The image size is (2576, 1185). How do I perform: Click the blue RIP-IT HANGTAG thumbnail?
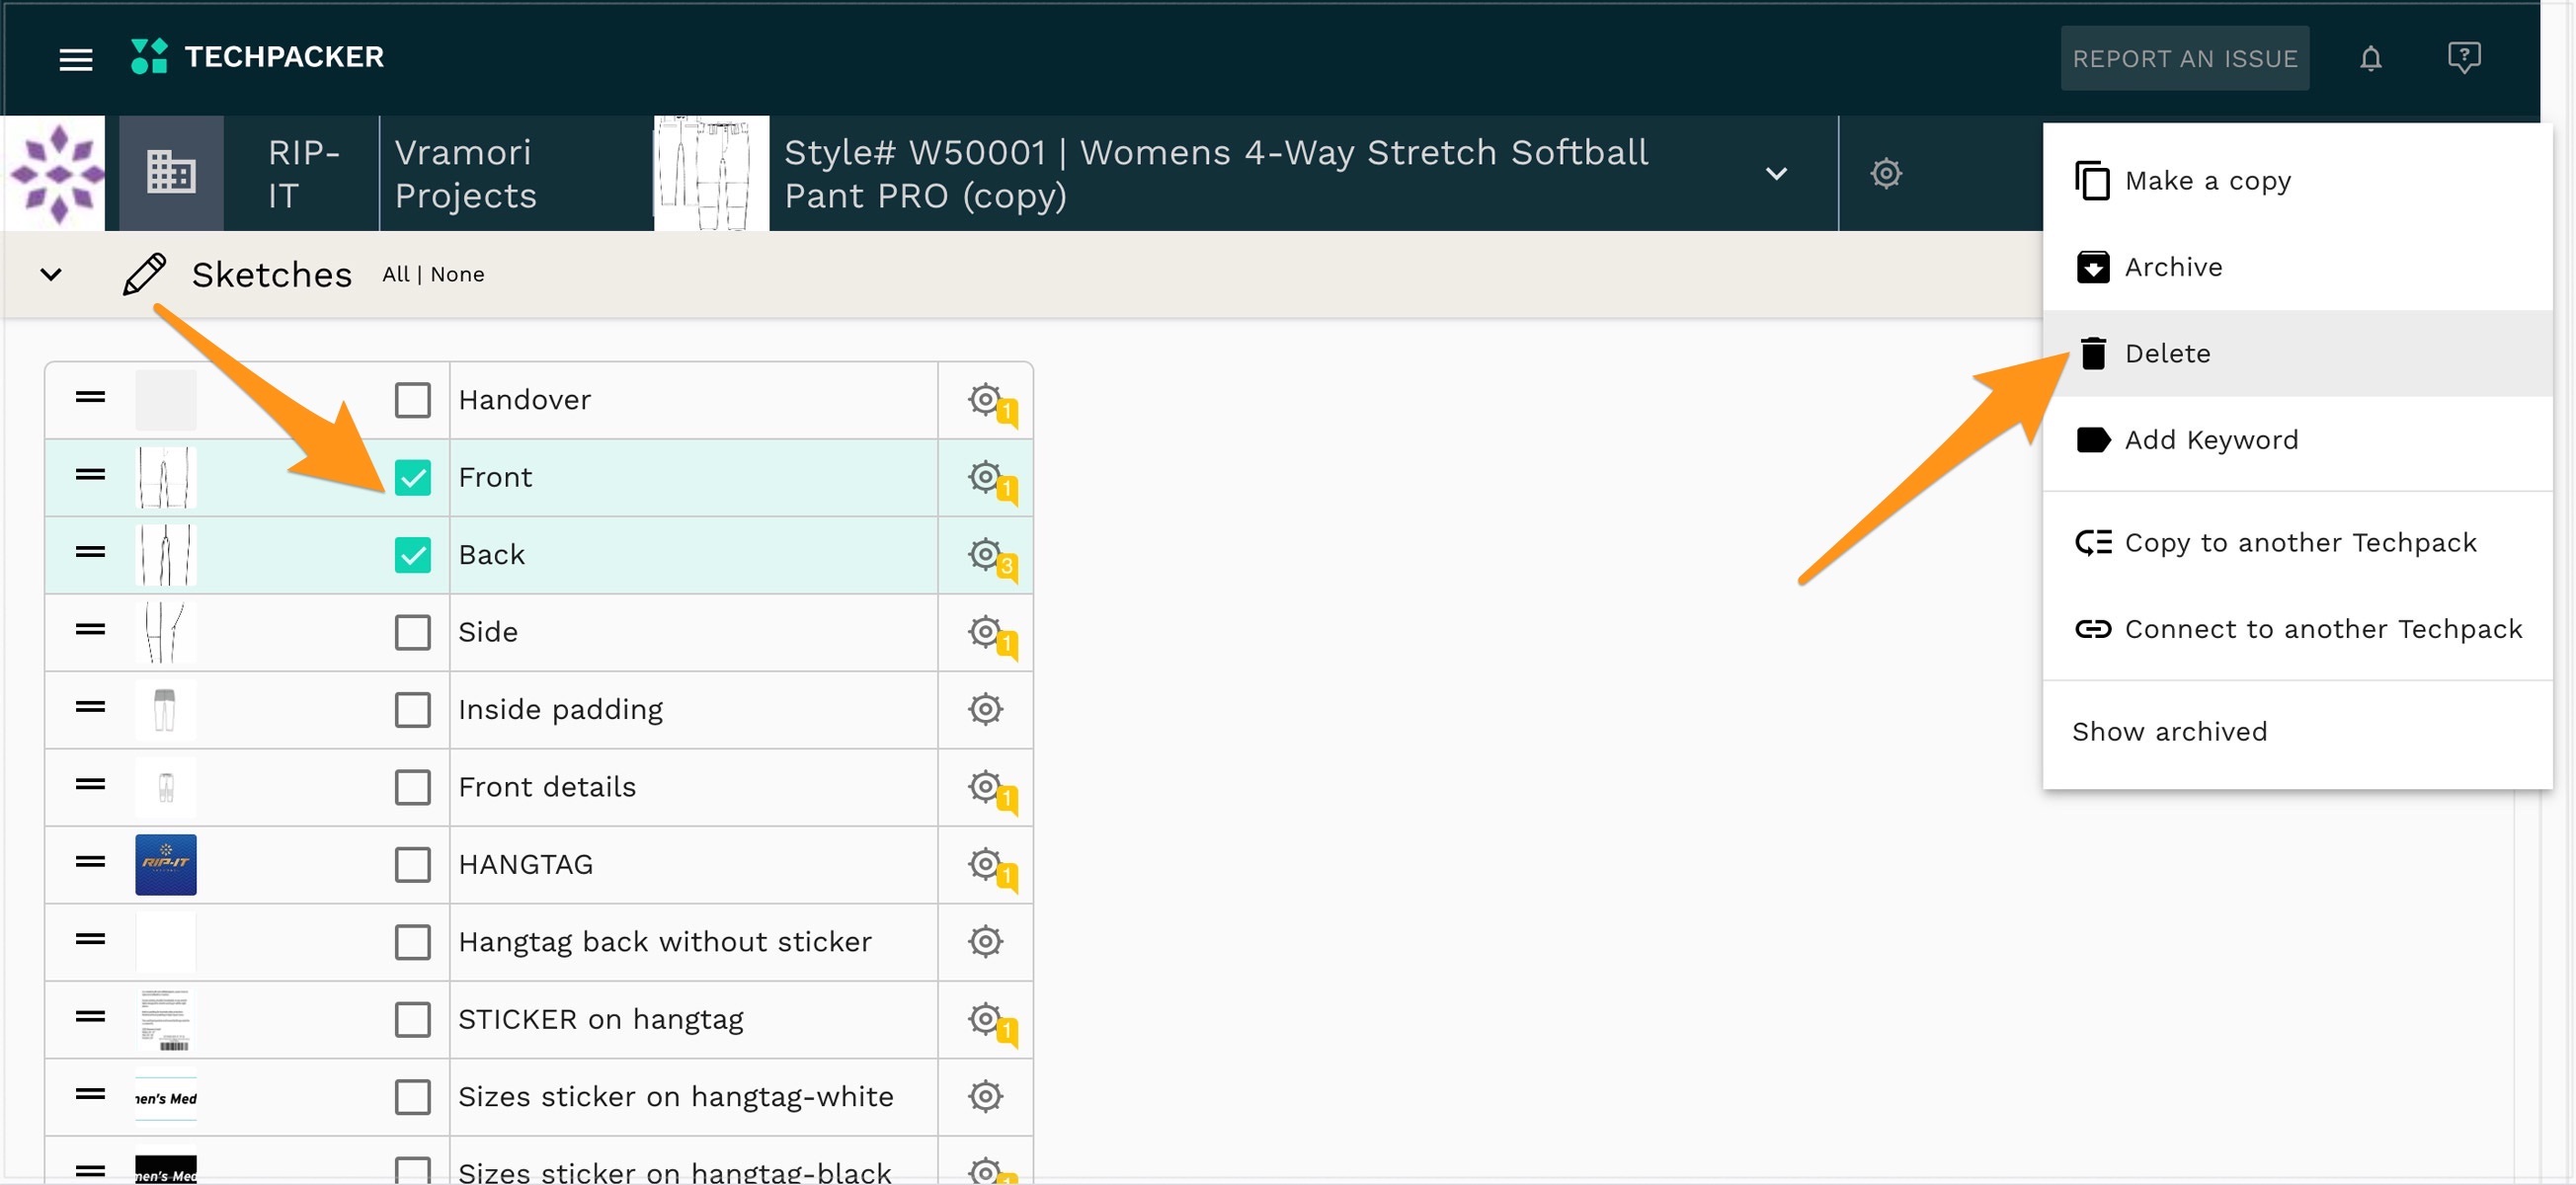165,864
